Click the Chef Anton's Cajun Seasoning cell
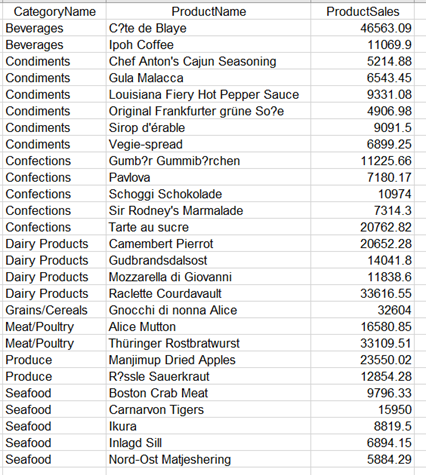 pyautogui.click(x=208, y=61)
